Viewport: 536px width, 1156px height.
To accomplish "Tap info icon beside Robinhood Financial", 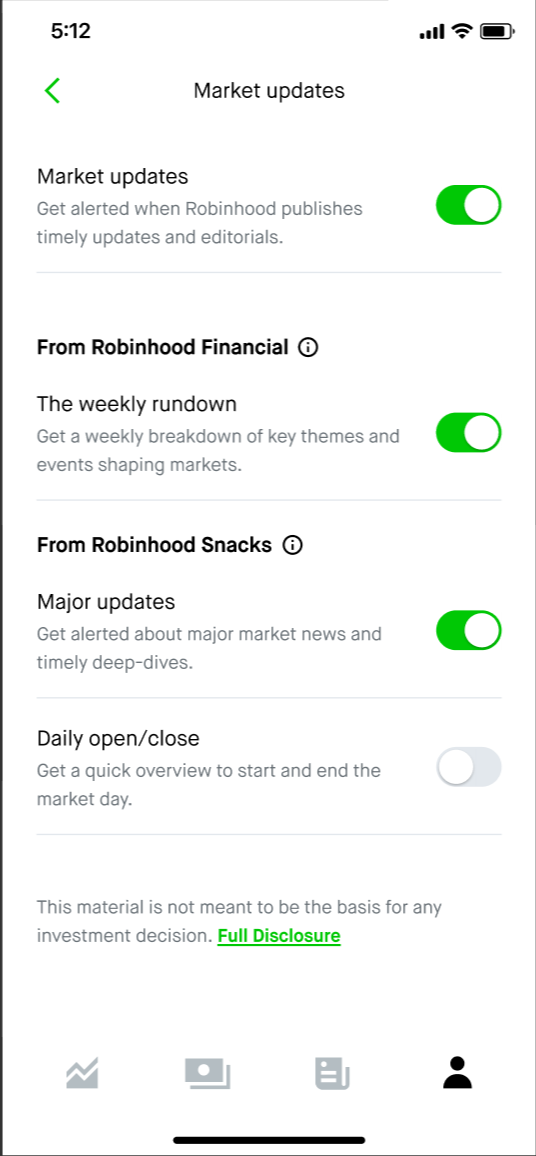I will [308, 347].
